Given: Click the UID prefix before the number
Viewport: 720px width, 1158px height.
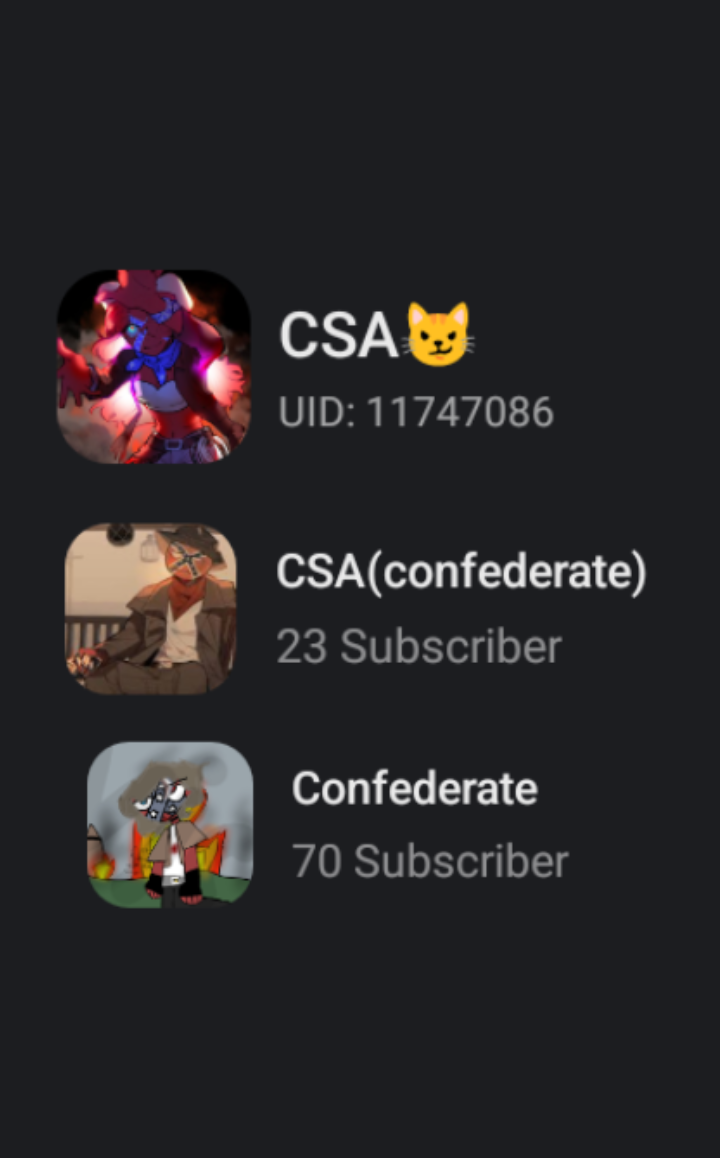Looking at the screenshot, I should point(316,412).
